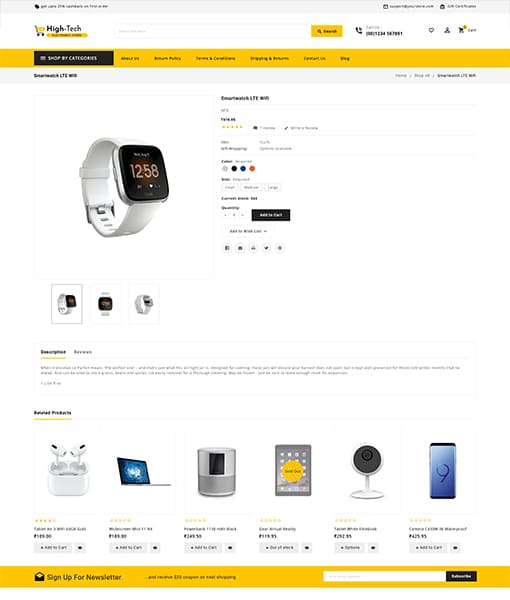Click the Subscribe newsletter button
Screen dimensions: 510x600
point(461,576)
